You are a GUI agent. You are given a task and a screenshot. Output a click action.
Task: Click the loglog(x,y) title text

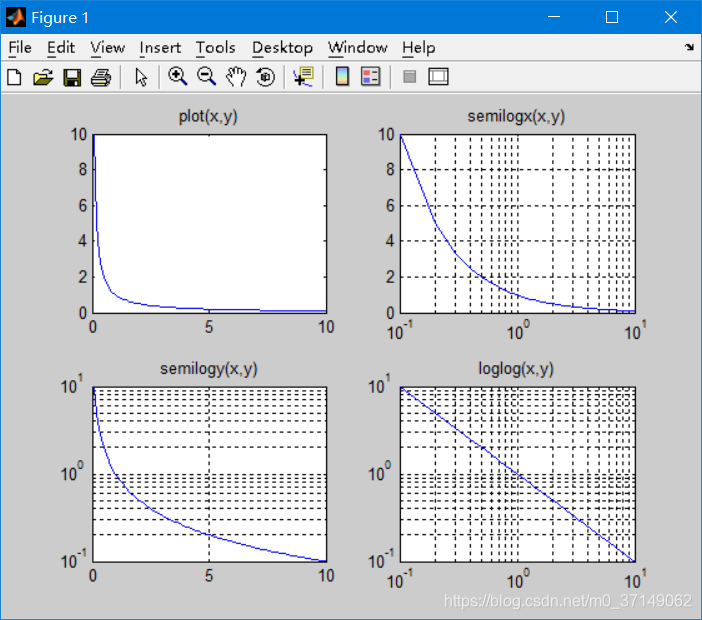coord(516,369)
